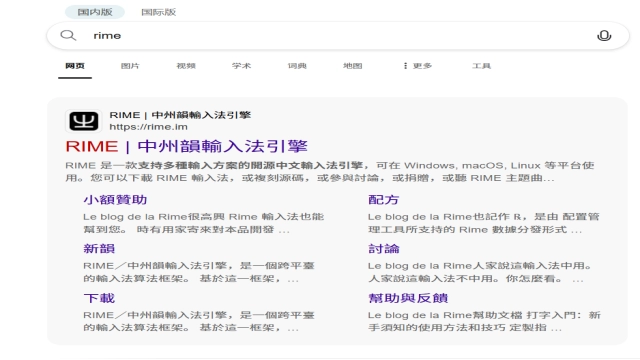The image size is (640, 360).
Task: Click the description under 配方
Action: 484,223
